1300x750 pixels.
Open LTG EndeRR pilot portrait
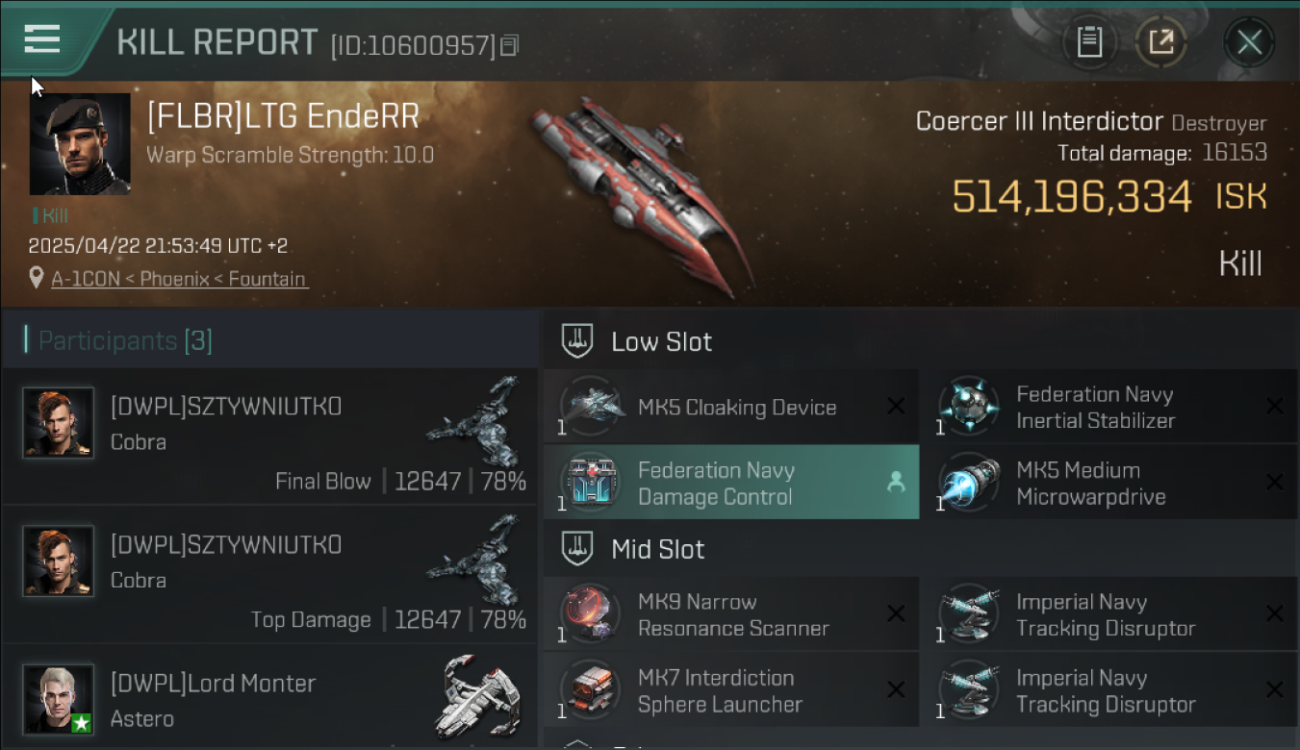(80, 144)
